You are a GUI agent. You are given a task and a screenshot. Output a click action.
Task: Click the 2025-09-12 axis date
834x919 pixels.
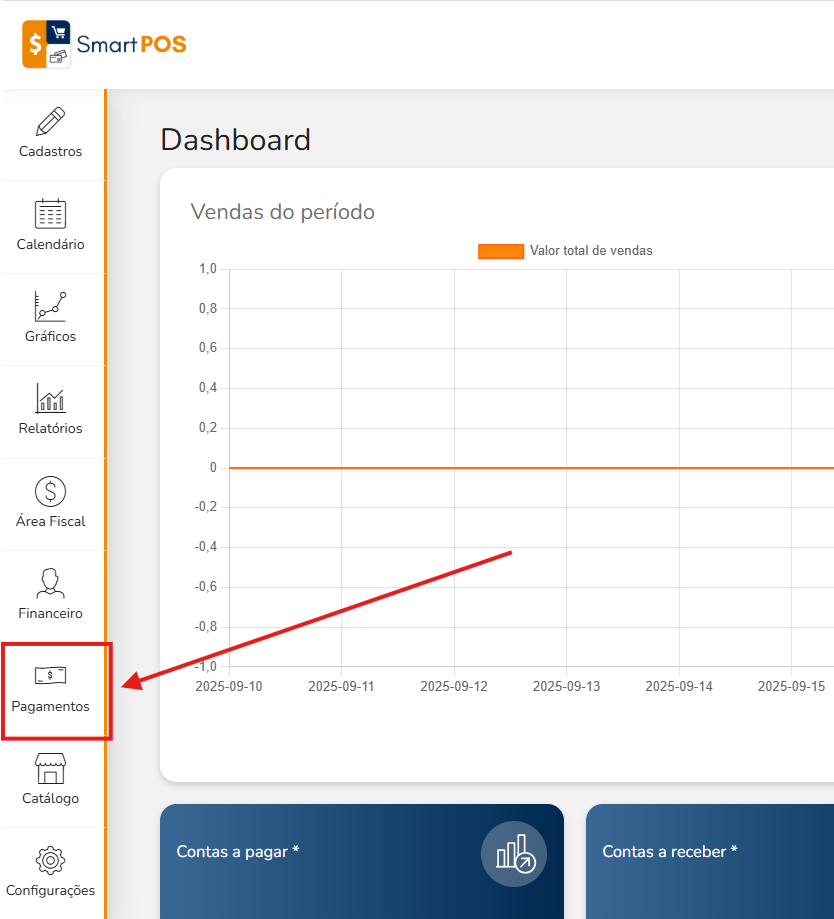click(454, 686)
